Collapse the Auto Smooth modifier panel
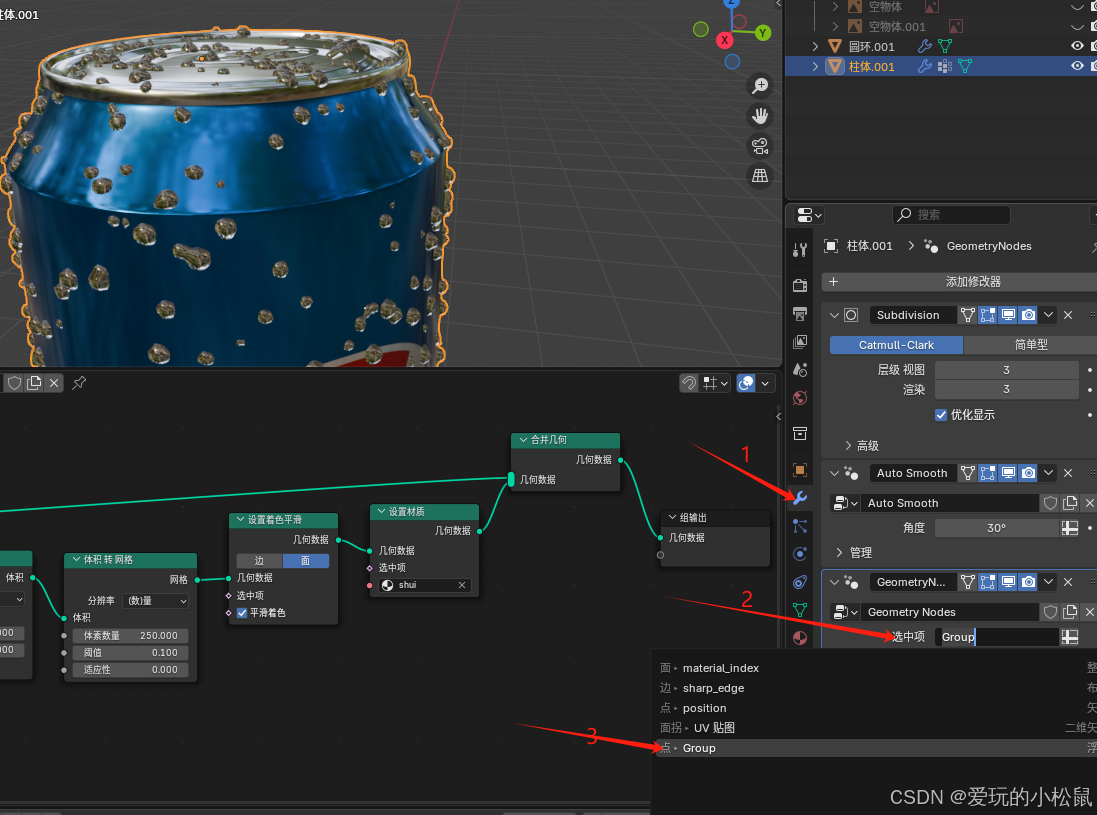 coord(834,474)
